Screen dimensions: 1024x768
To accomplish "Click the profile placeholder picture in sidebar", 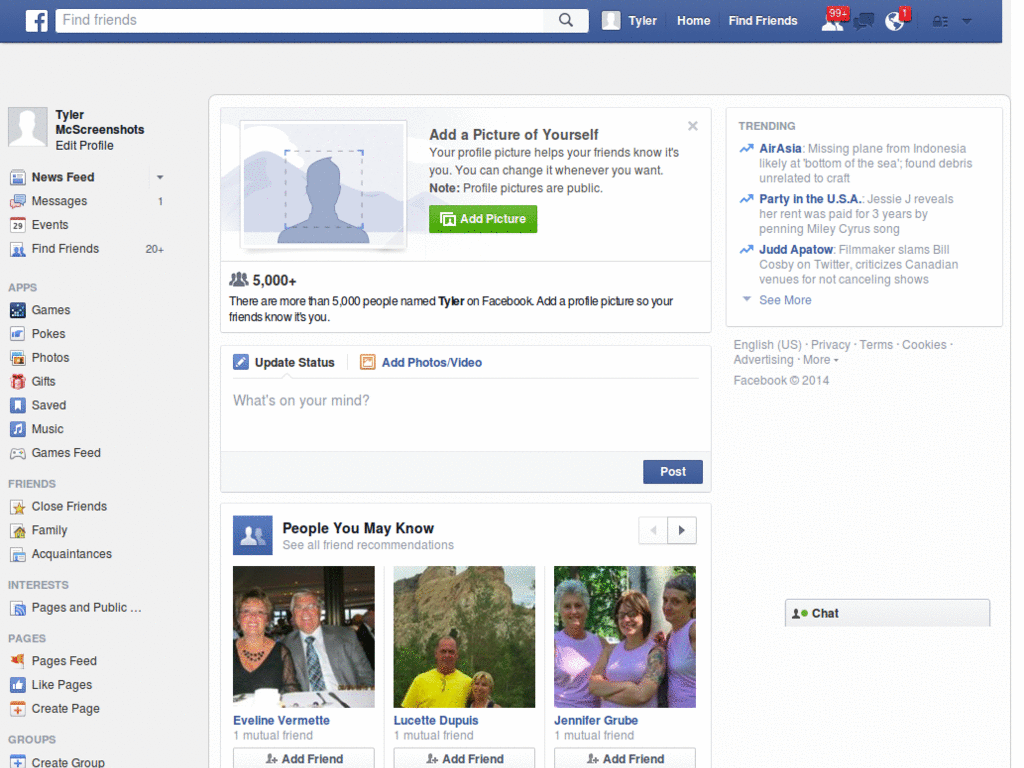I will (x=27, y=127).
